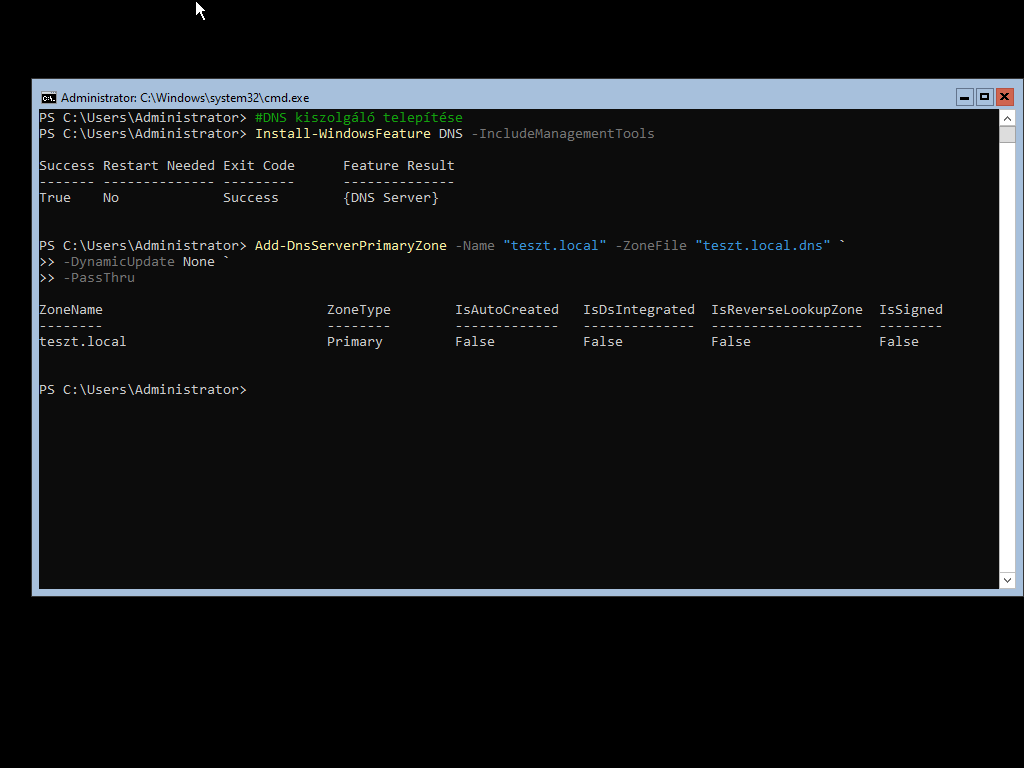The image size is (1024, 768).
Task: Click the Install-WindowsFeature command text
Action: click(342, 134)
